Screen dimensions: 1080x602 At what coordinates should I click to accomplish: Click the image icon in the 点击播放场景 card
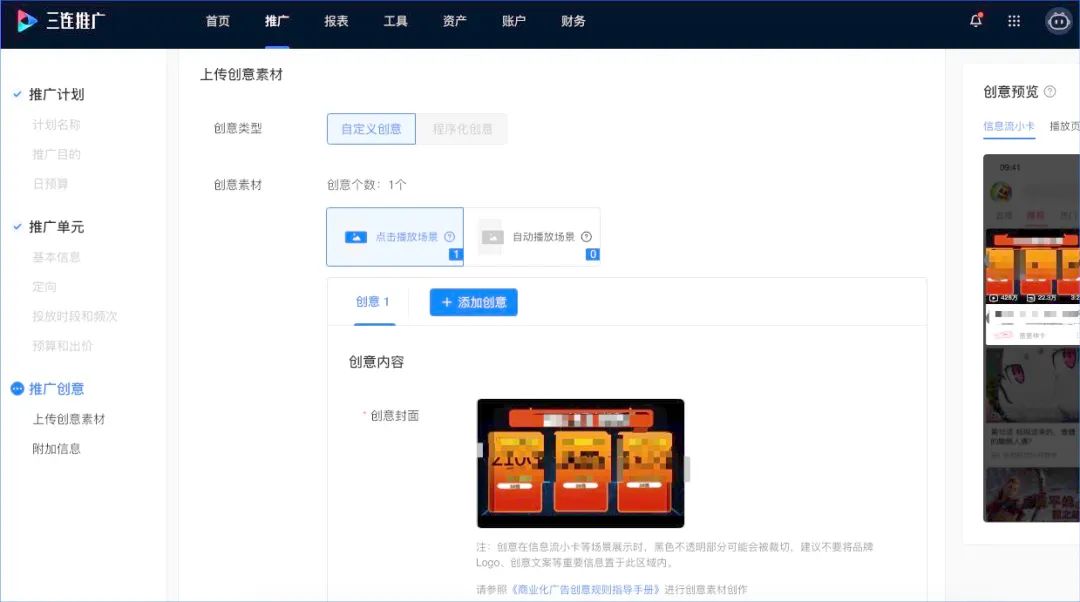[x=356, y=236]
